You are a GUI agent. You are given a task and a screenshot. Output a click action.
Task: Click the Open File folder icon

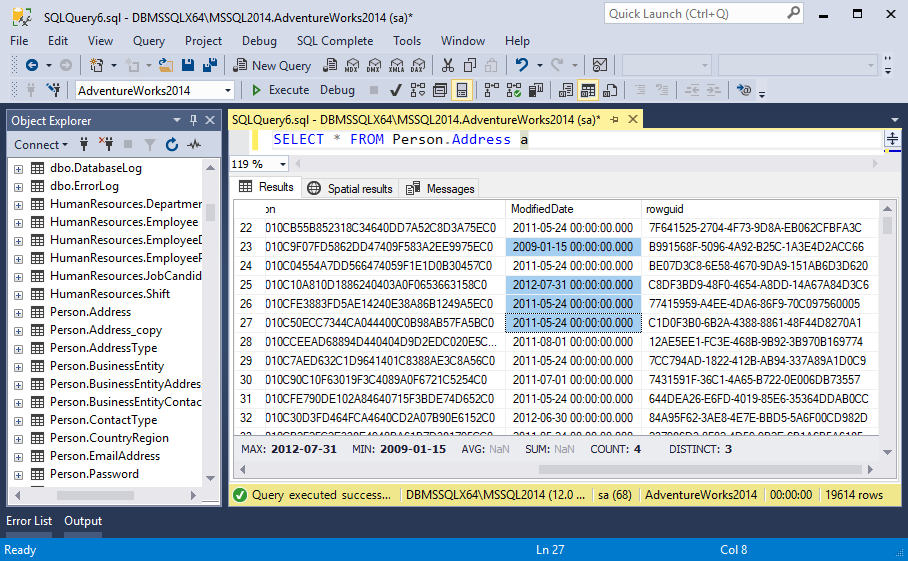[x=166, y=65]
